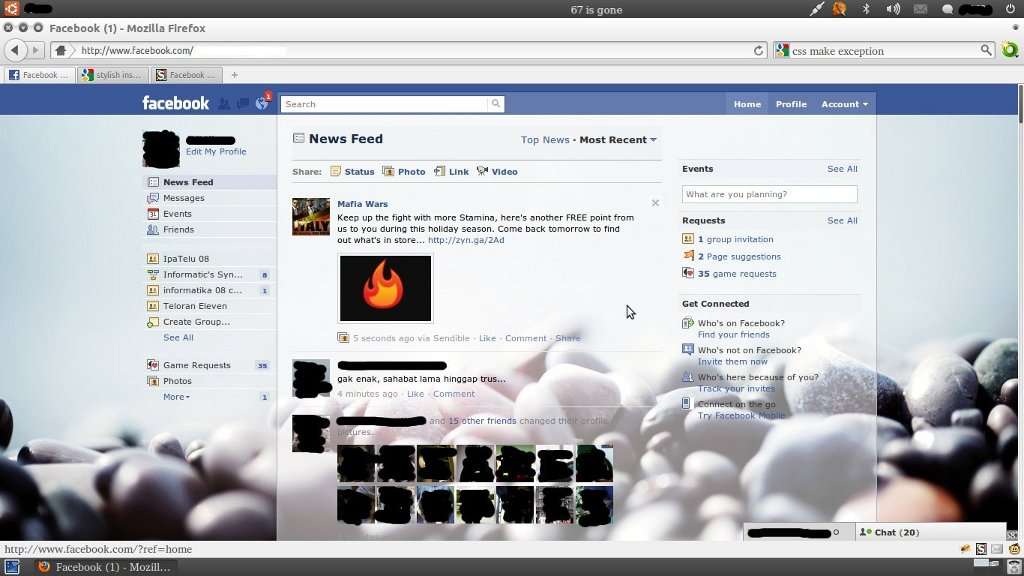Open Messages from the left sidebar
The height and width of the screenshot is (576, 1024).
click(x=183, y=197)
